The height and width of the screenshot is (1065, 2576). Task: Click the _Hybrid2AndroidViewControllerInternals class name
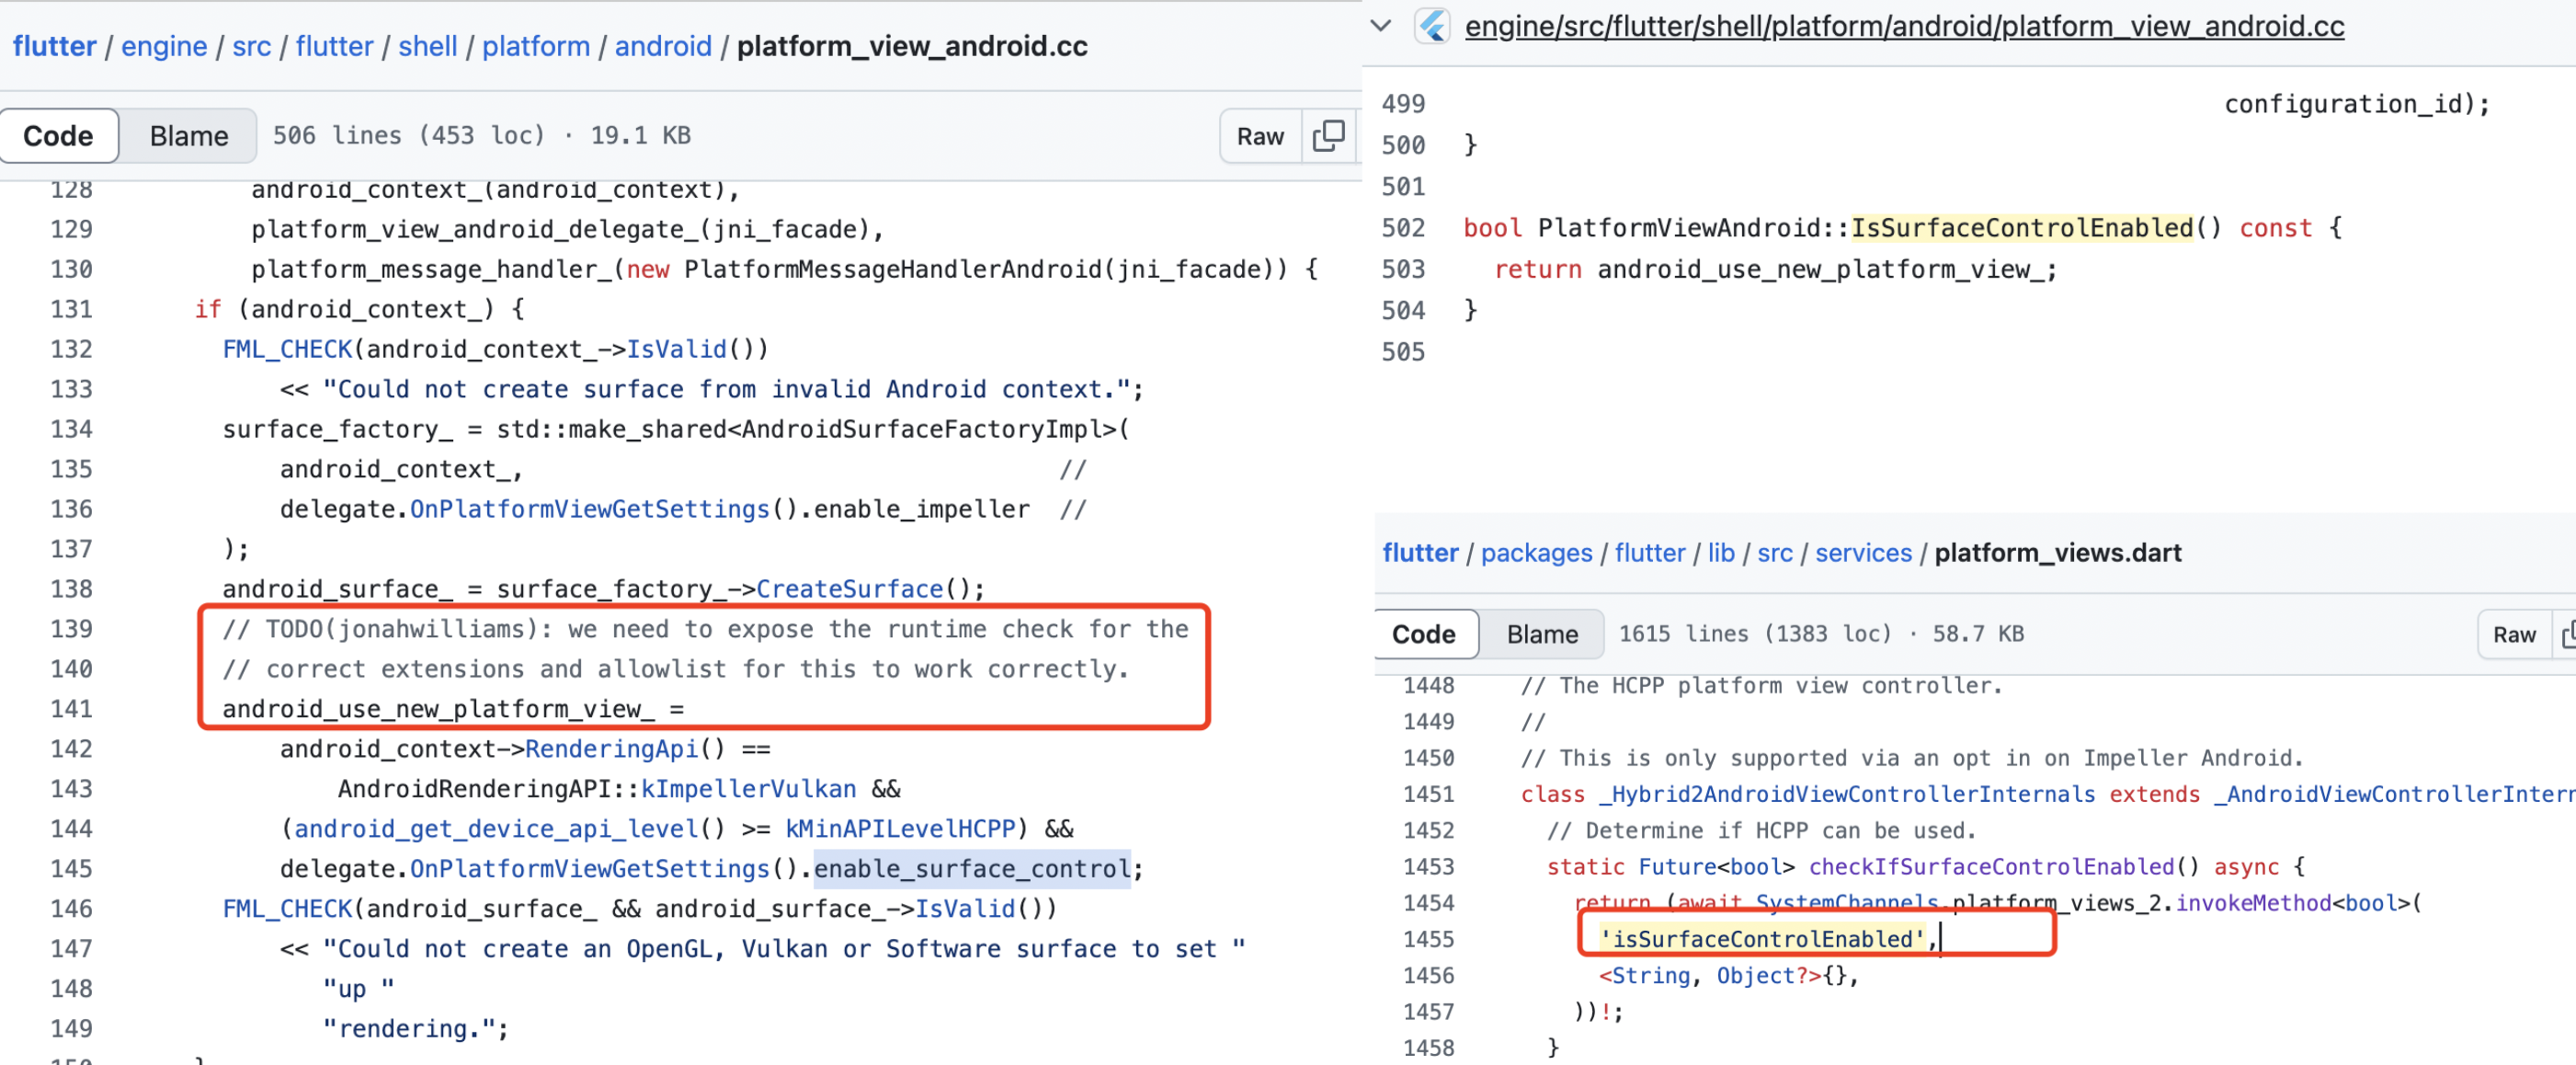pyautogui.click(x=1847, y=794)
